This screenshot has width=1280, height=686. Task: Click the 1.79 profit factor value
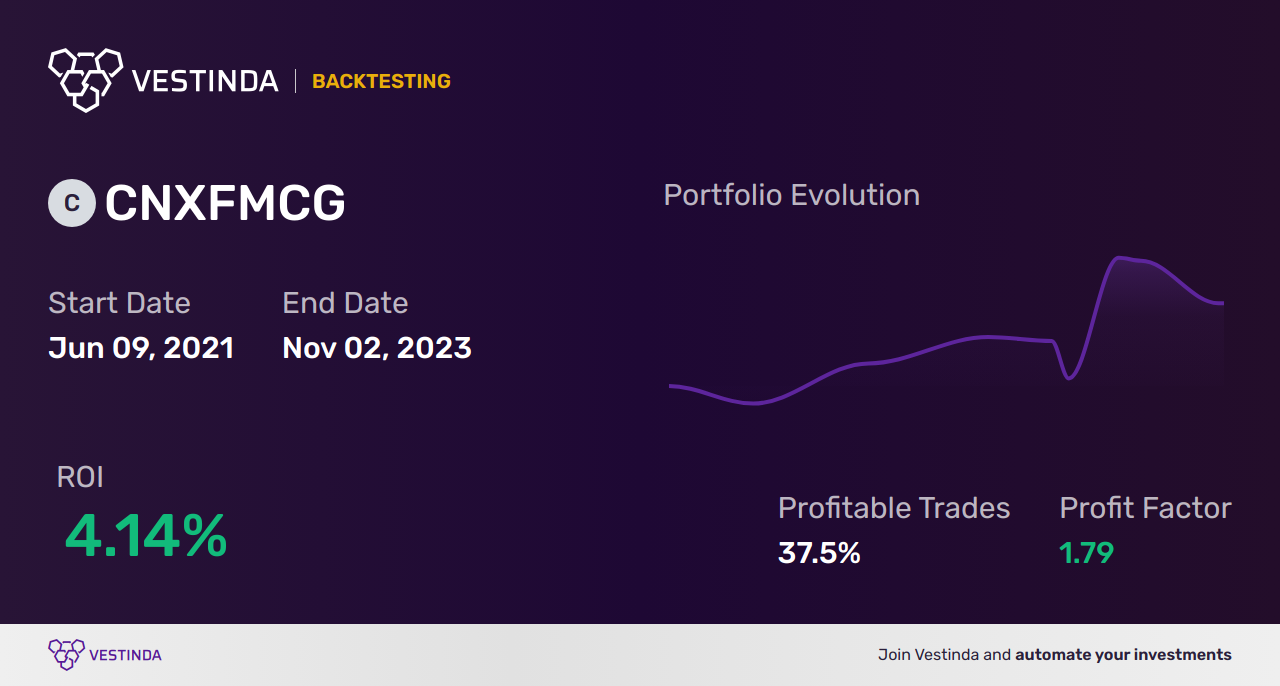[1086, 552]
